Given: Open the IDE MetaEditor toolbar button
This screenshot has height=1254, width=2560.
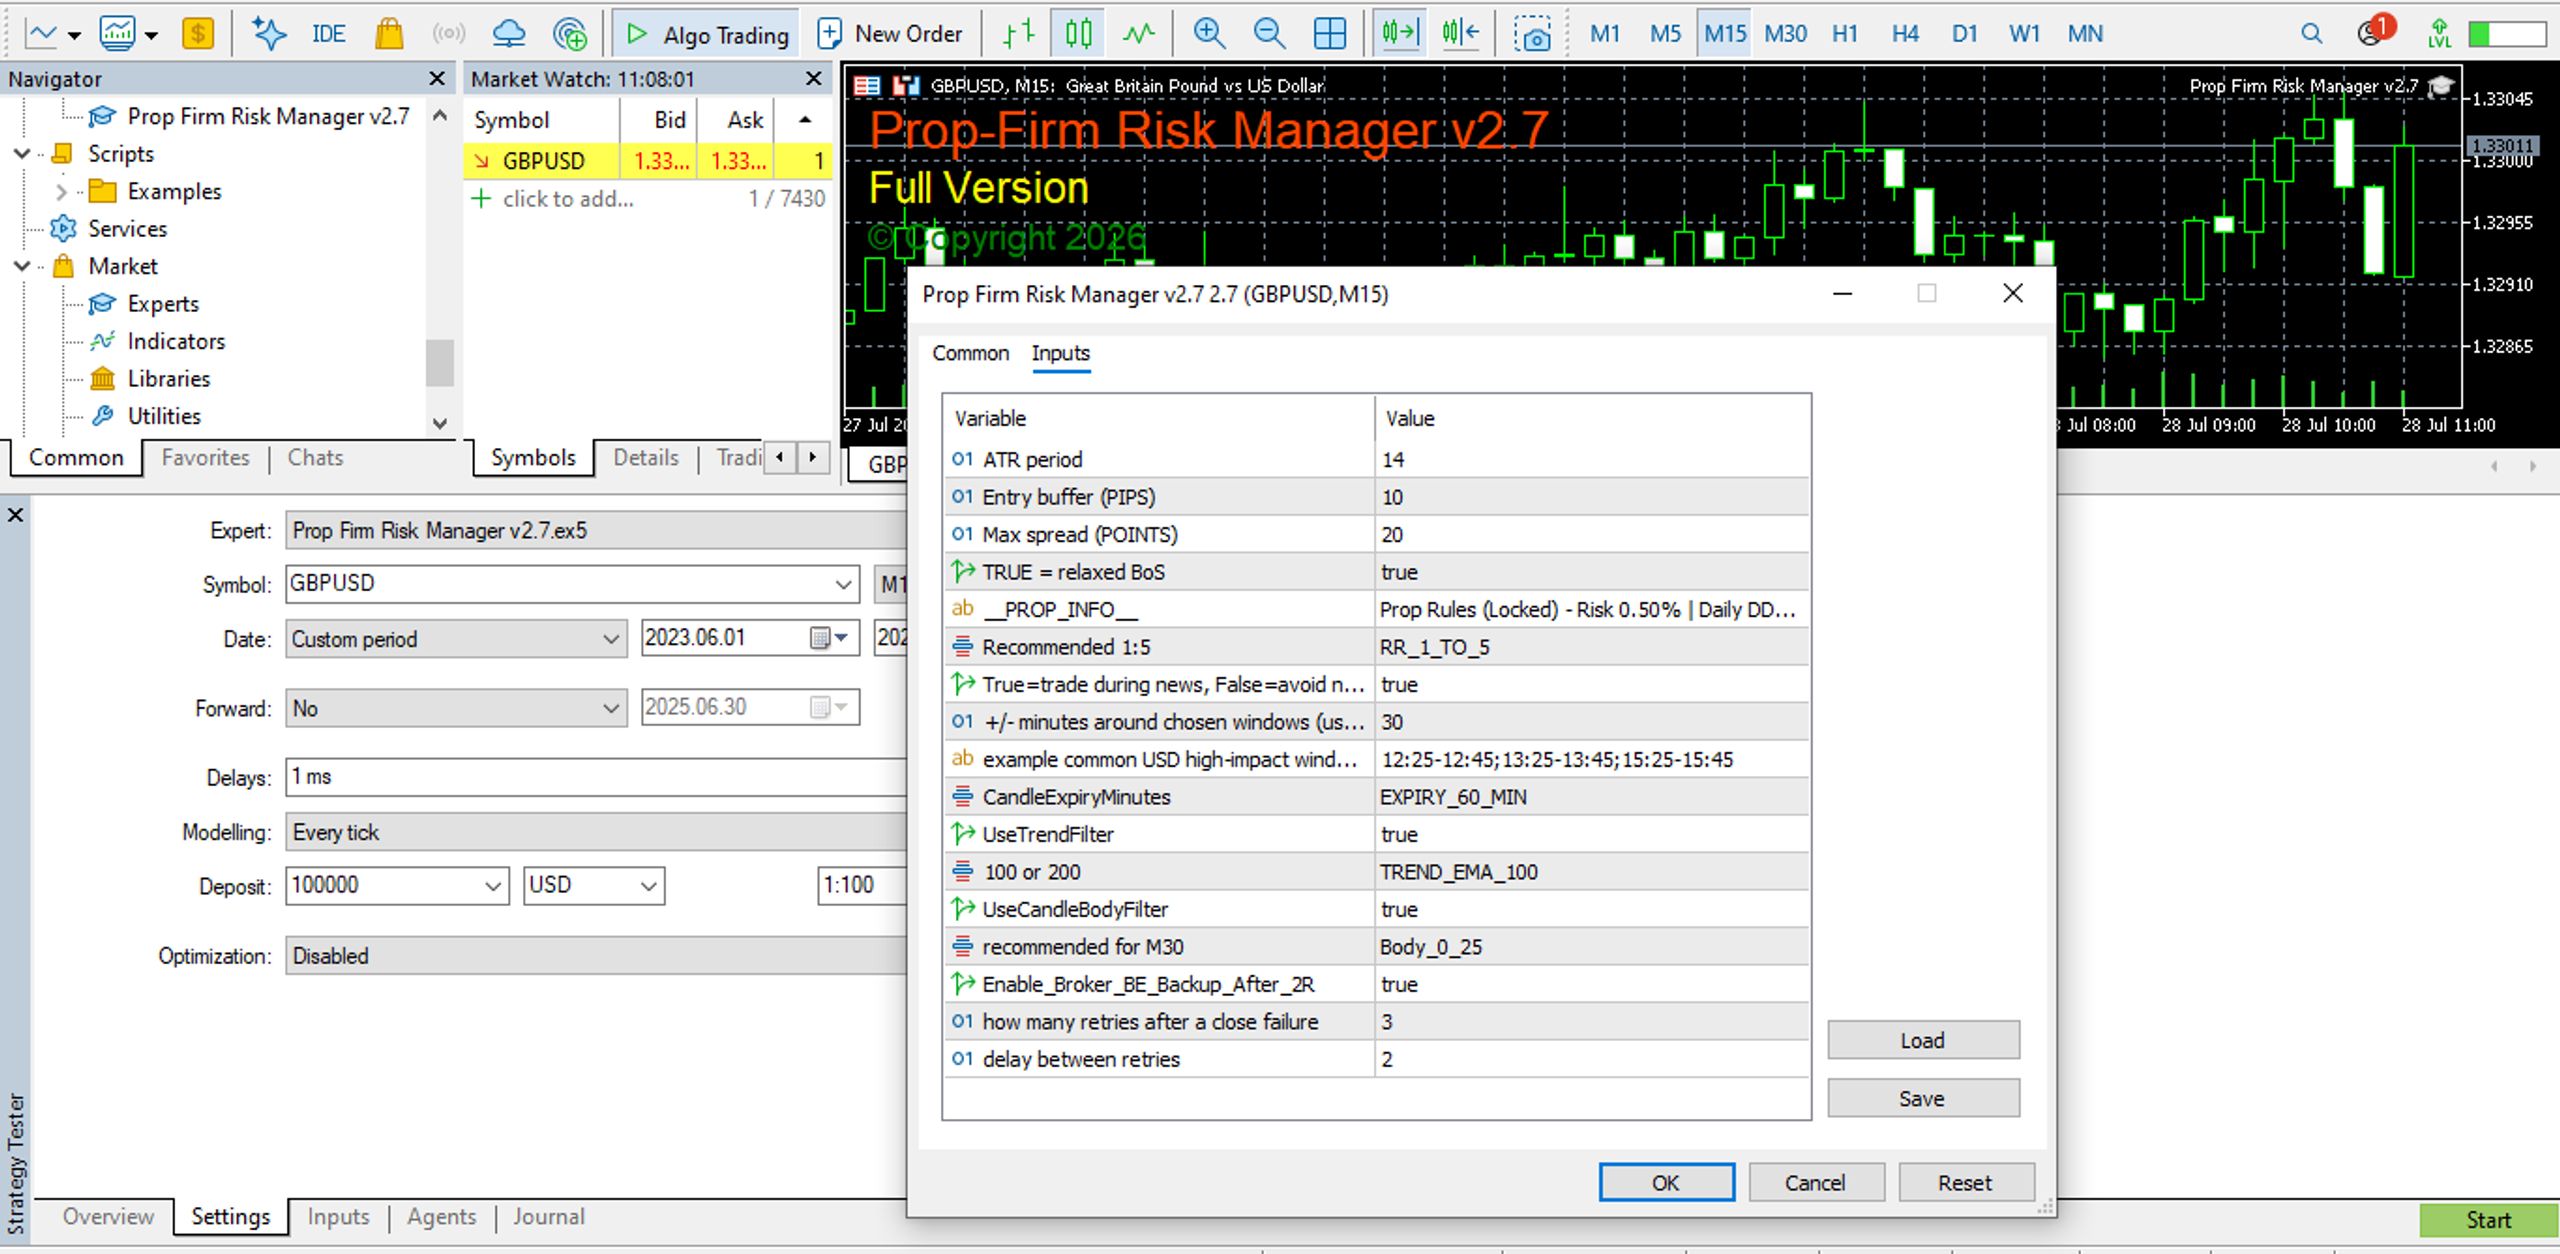Looking at the screenshot, I should [328, 34].
